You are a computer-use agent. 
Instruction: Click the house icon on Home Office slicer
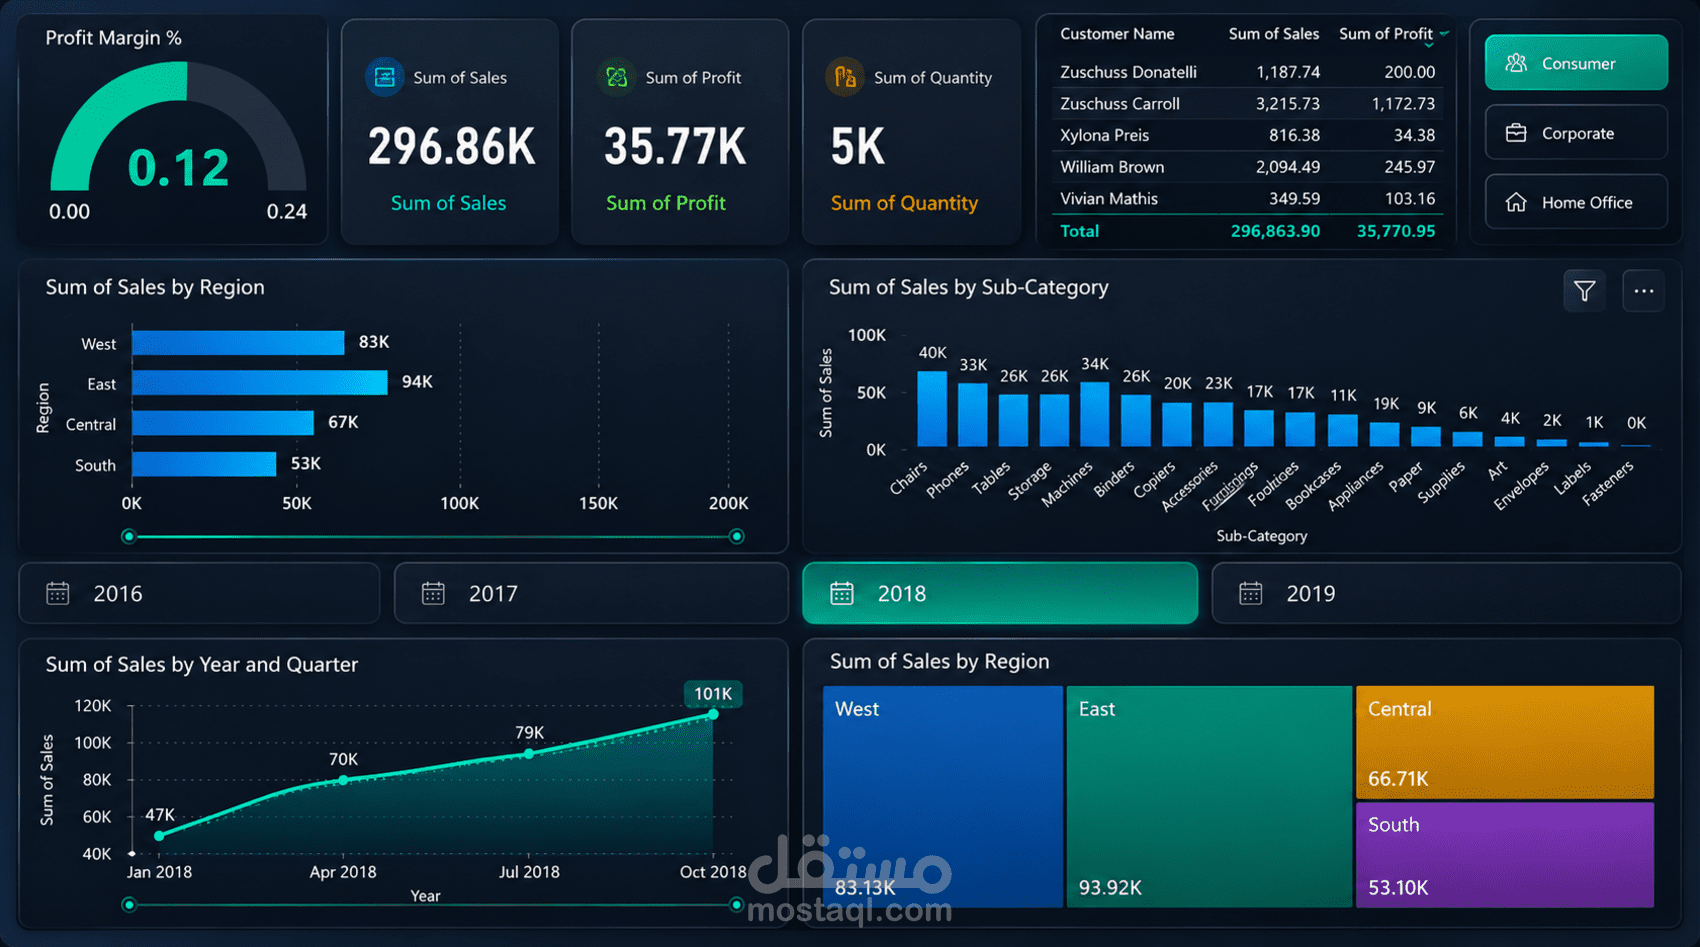1516,202
